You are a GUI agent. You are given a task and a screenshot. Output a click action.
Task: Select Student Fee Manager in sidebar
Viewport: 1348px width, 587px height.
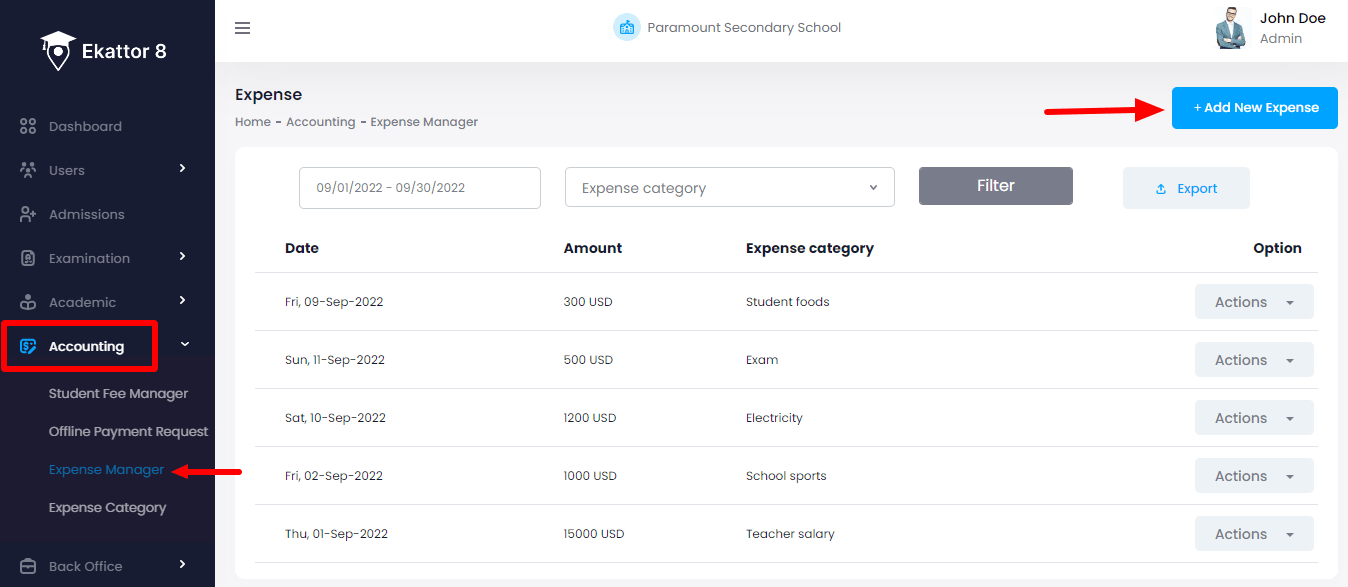tap(118, 393)
